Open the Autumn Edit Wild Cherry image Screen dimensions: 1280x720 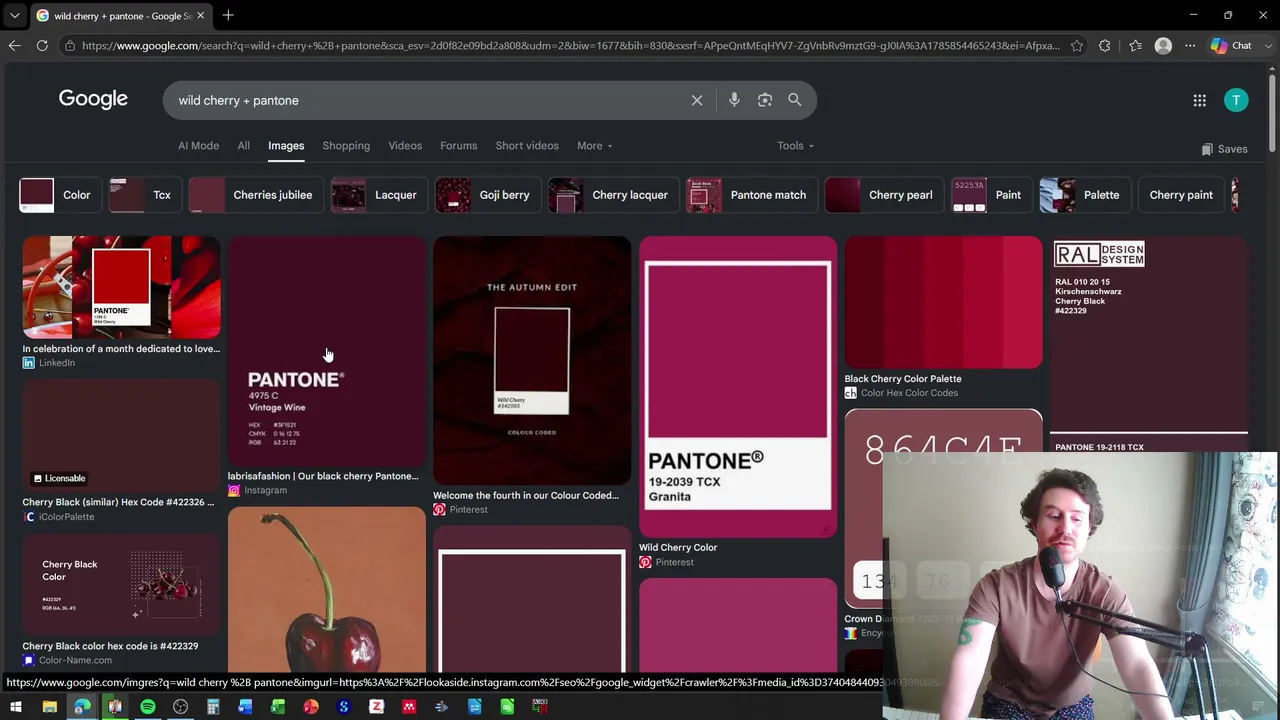point(532,360)
